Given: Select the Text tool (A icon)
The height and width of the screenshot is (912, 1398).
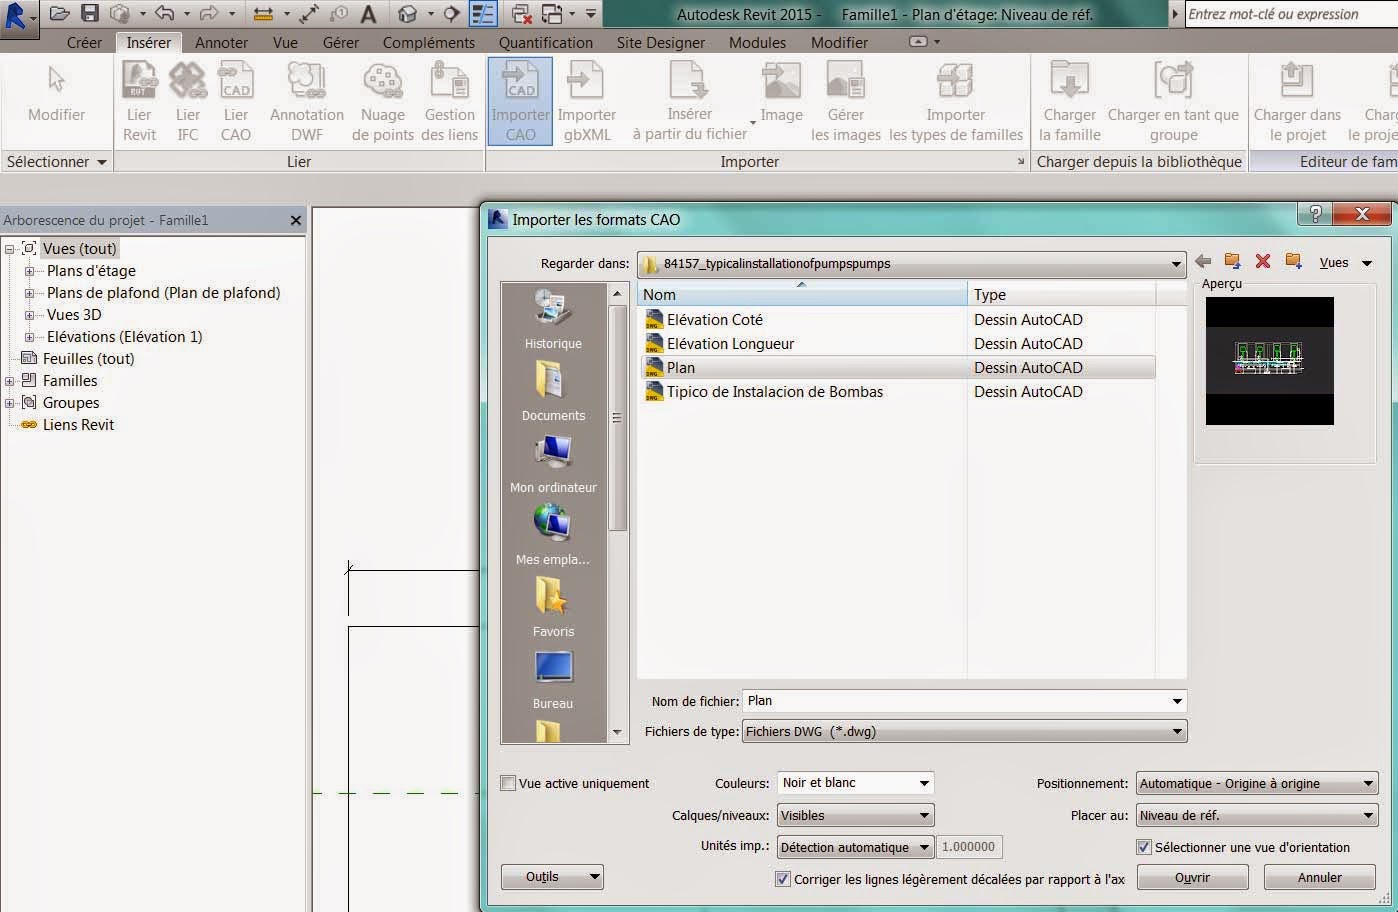Looking at the screenshot, I should click(368, 14).
